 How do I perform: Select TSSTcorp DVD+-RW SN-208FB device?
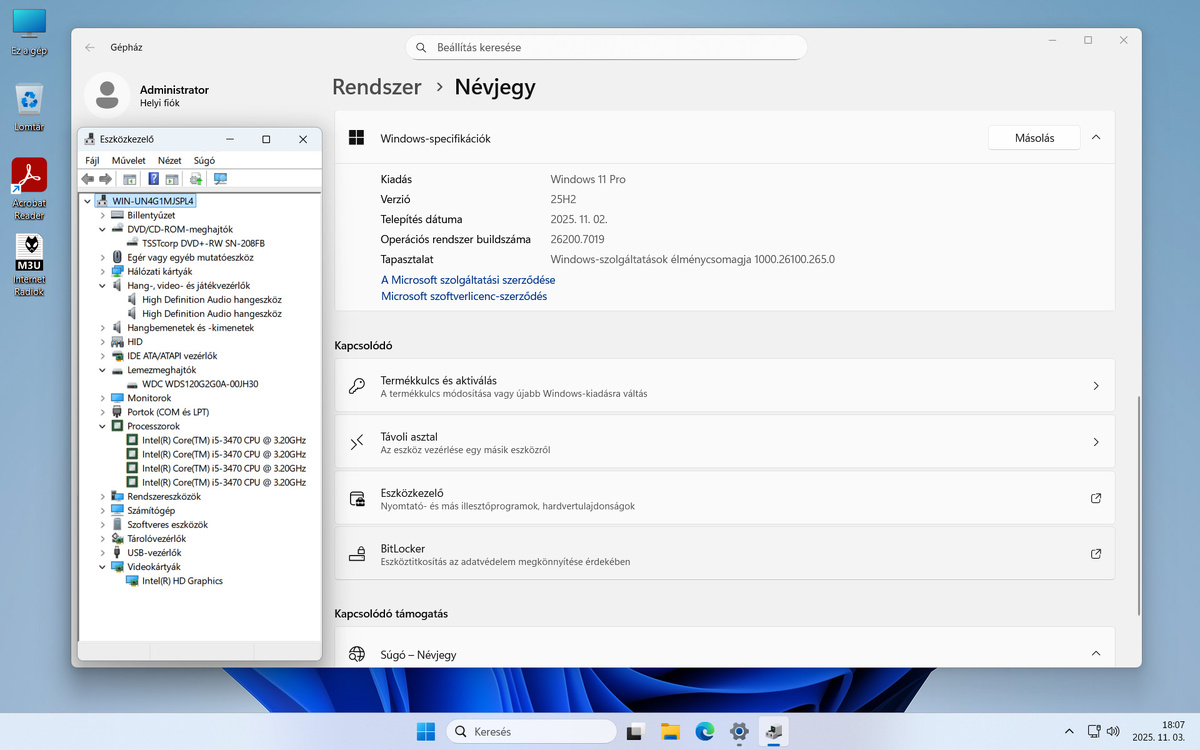203,243
